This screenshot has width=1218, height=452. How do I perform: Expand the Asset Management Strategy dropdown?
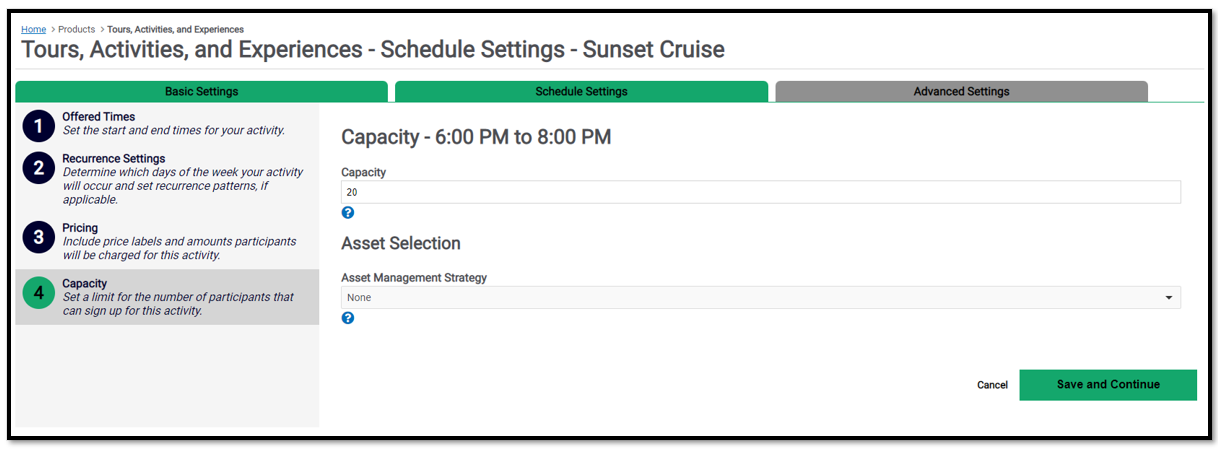tap(761, 297)
